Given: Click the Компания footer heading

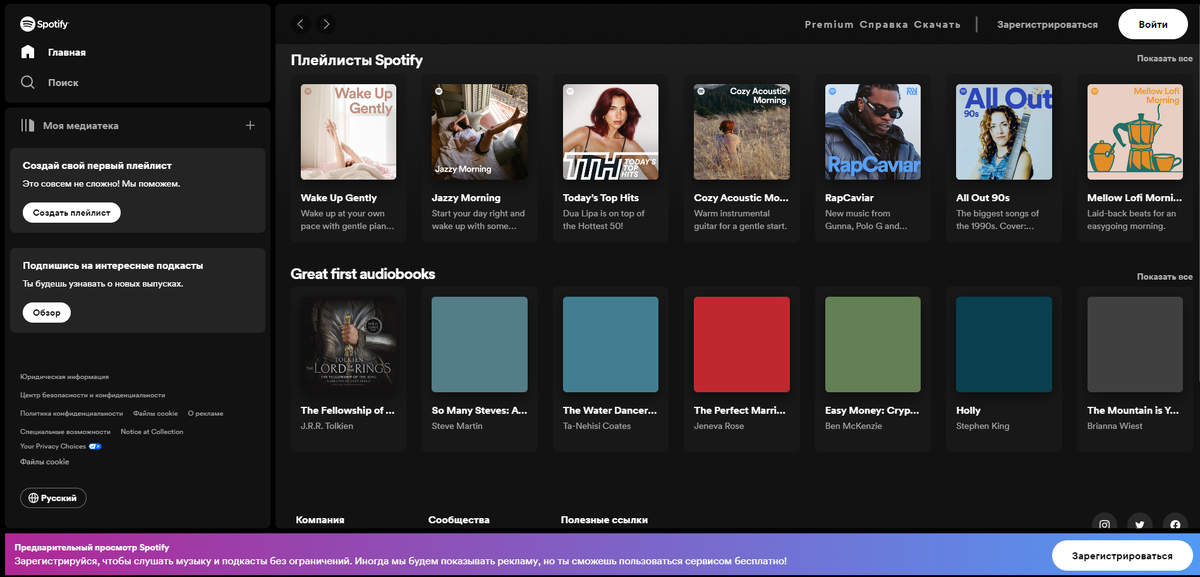Looking at the screenshot, I should click(320, 520).
